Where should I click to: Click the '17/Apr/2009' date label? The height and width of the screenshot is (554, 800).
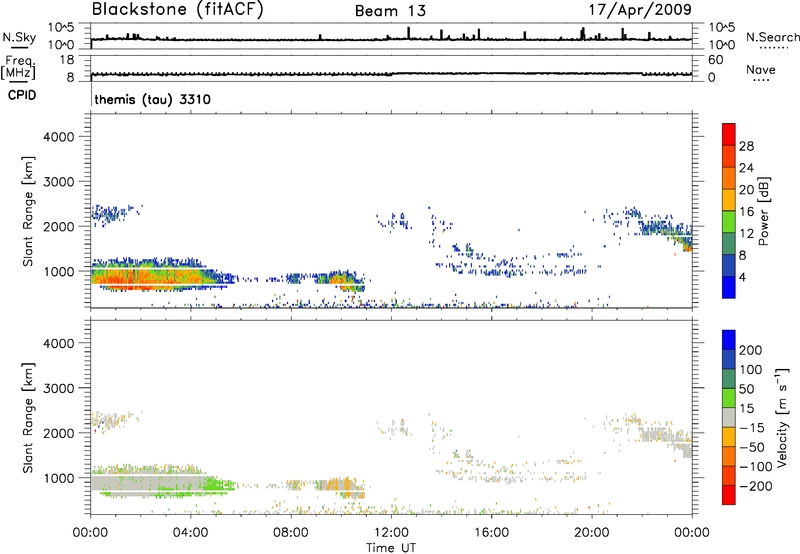(640, 10)
